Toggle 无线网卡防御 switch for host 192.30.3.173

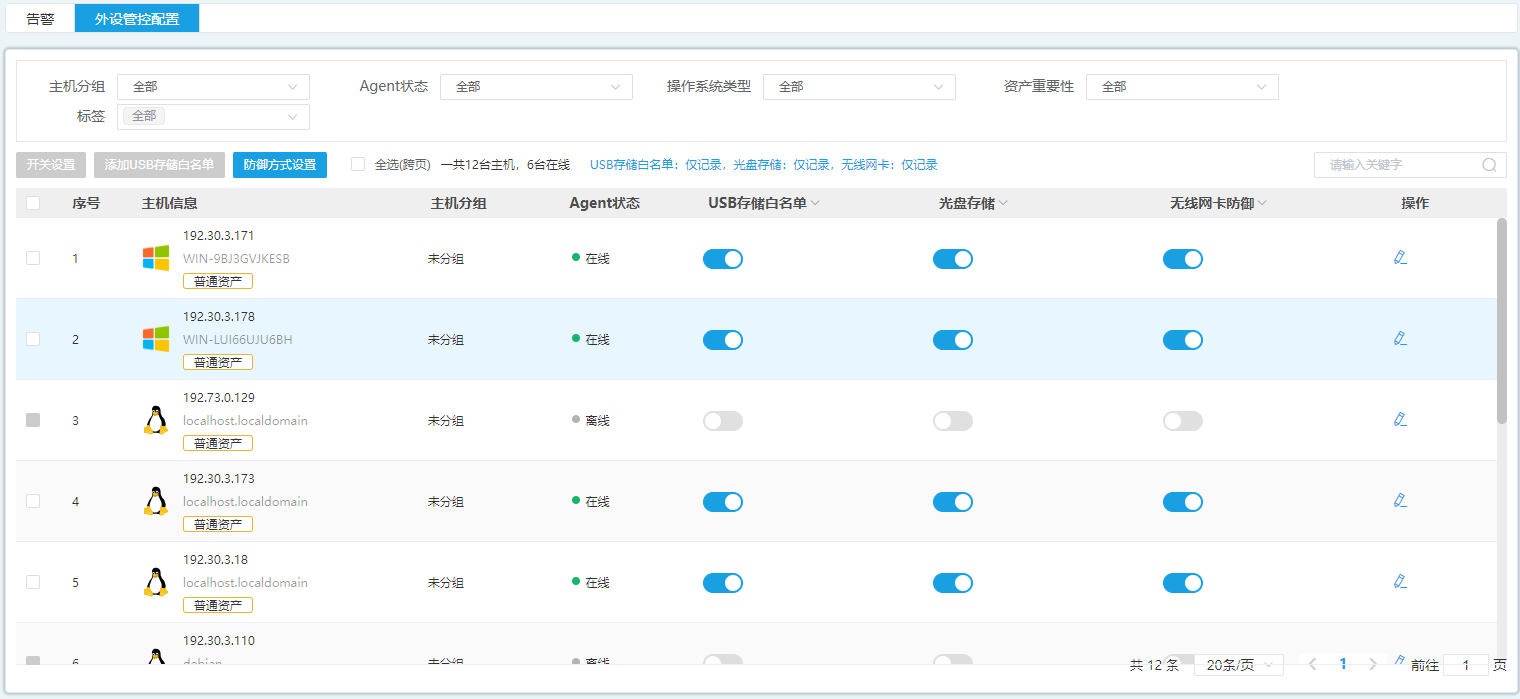click(x=1183, y=502)
